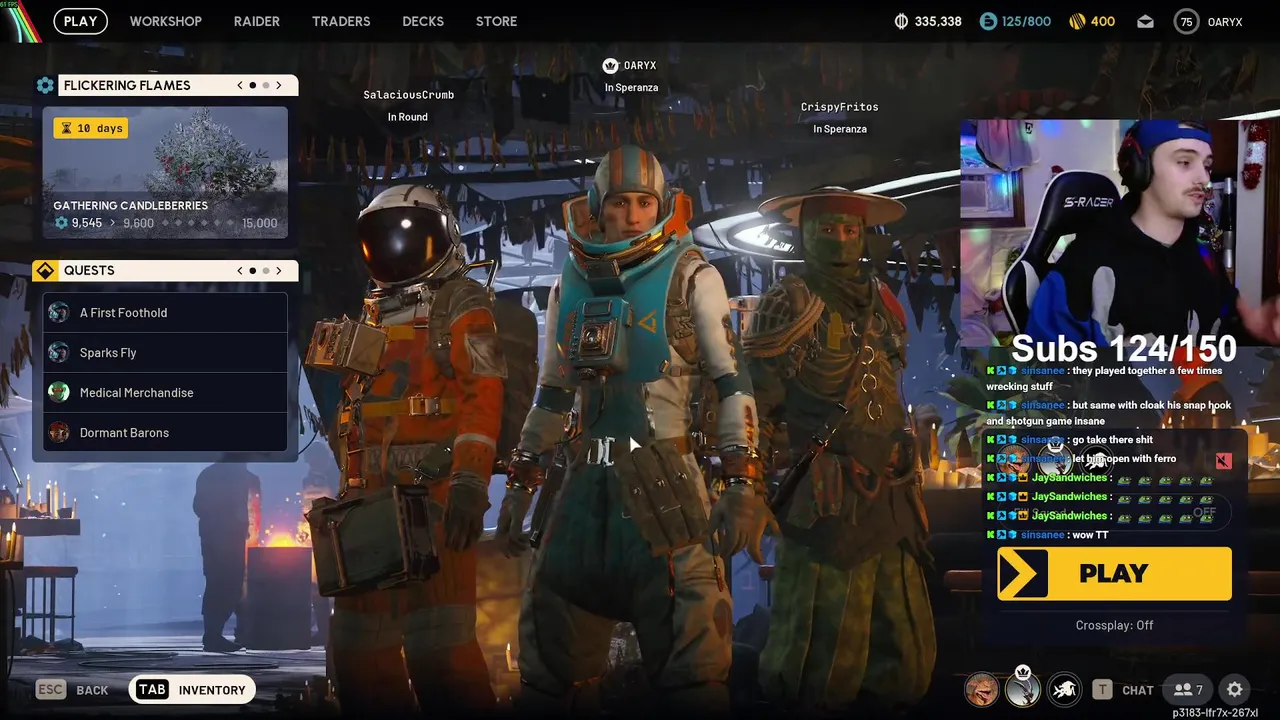Click the 335,338 coin balance
This screenshot has width=1280, height=720.
(938, 21)
